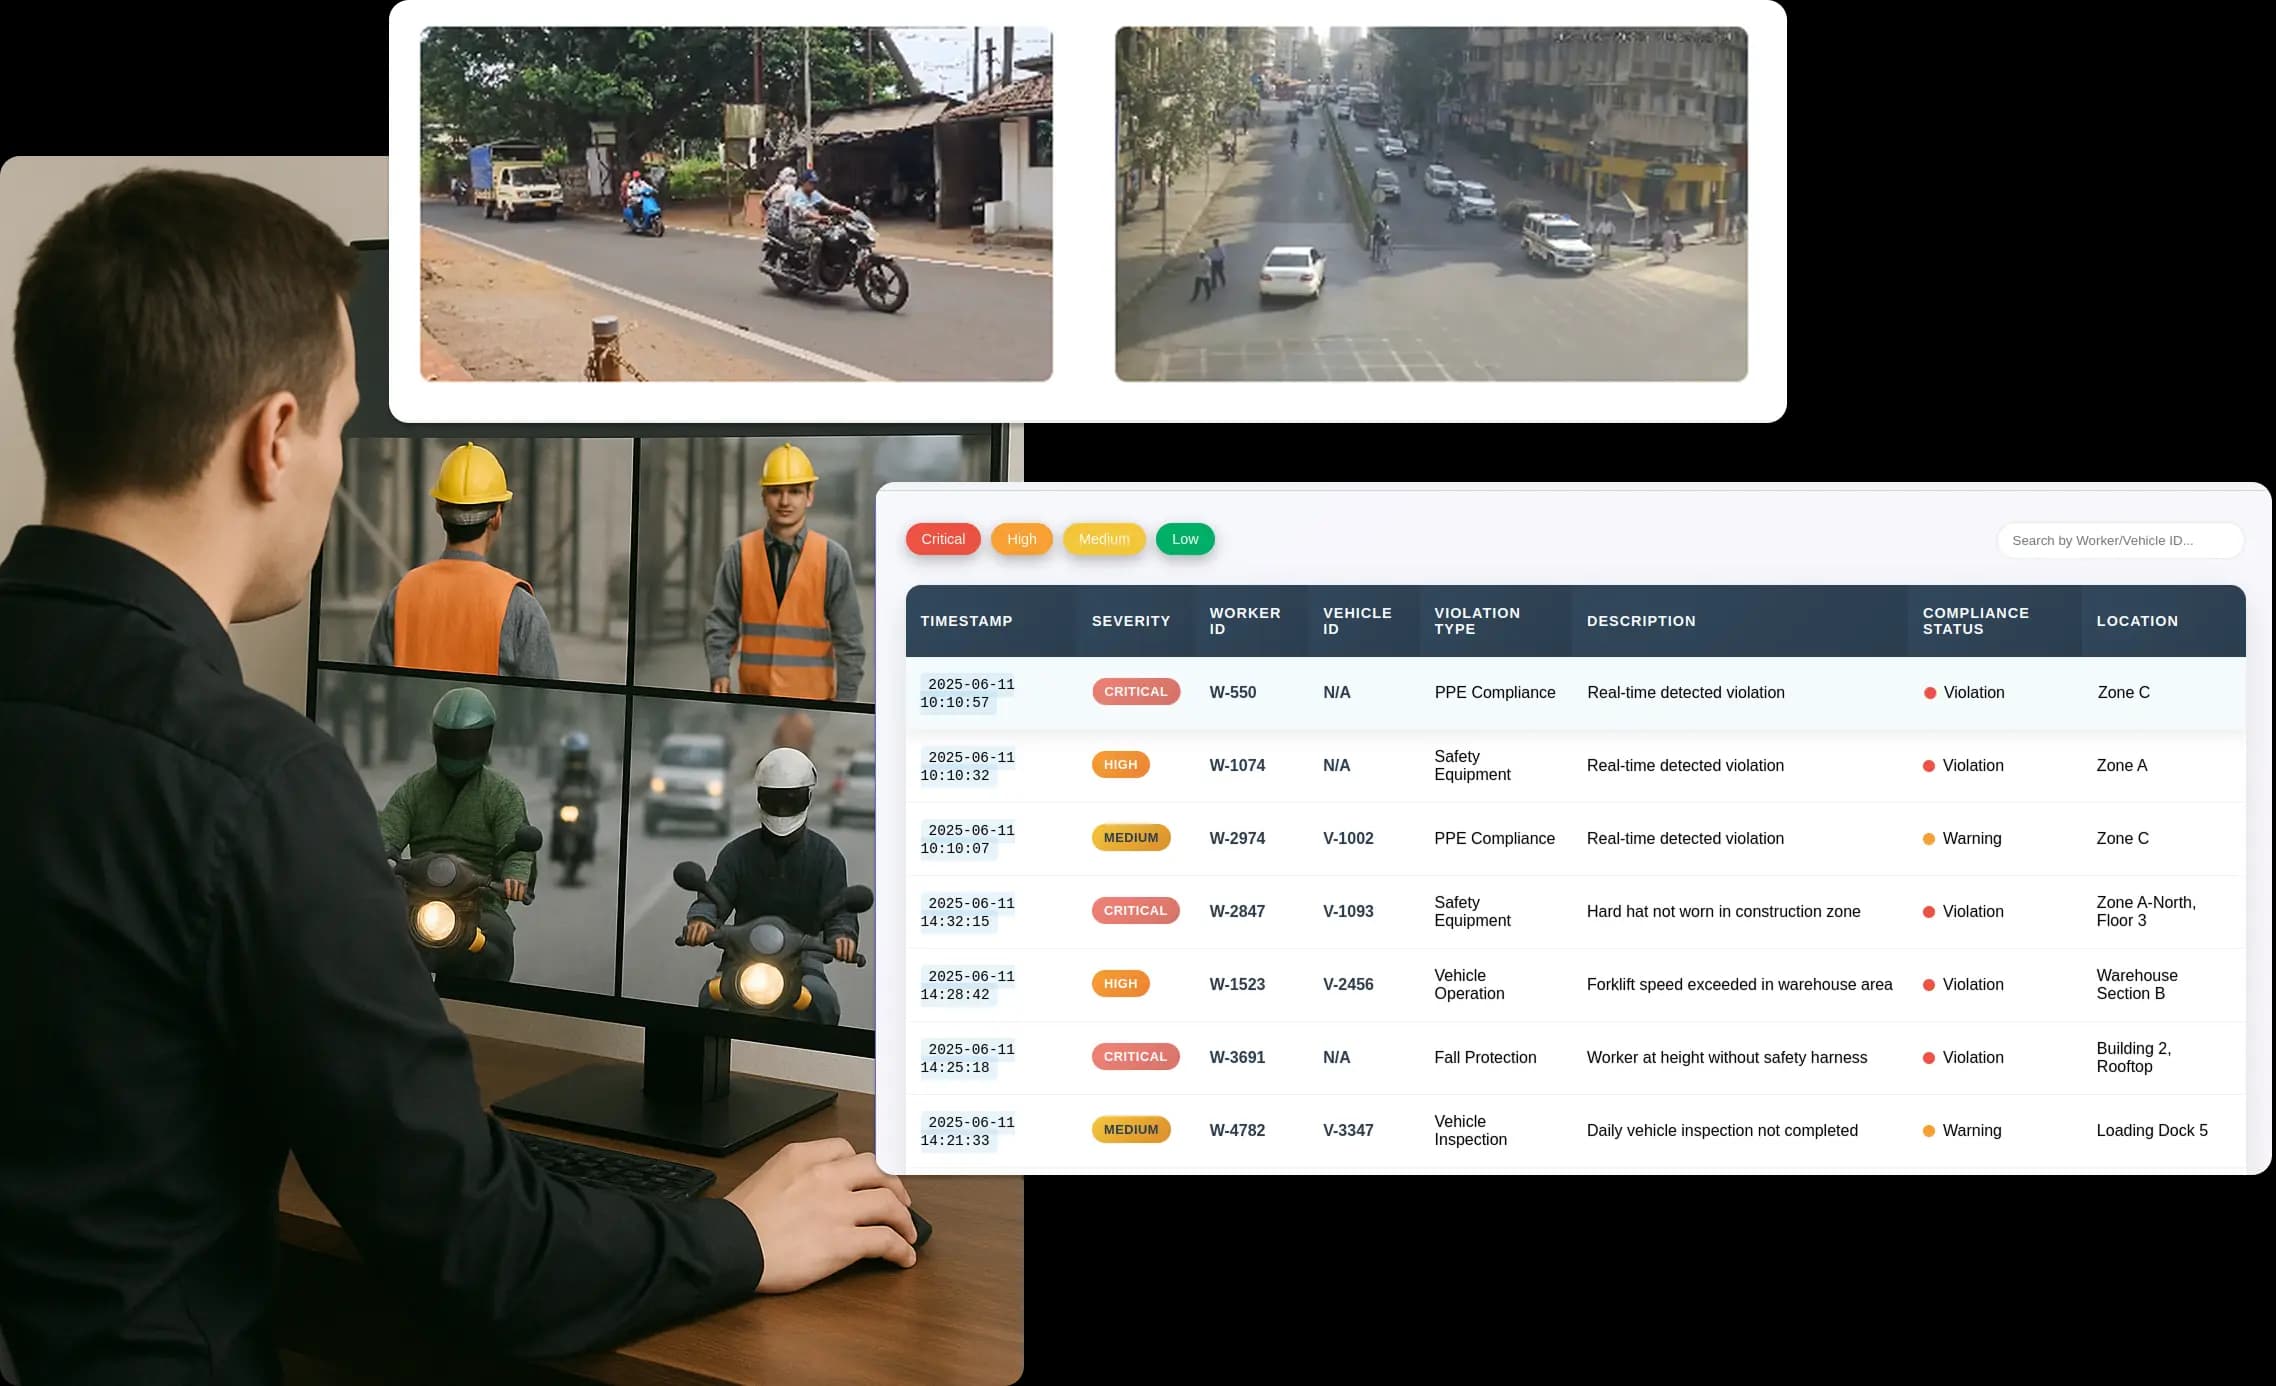Select worker ID W-3691
This screenshot has height=1386, width=2276.
coord(1237,1057)
